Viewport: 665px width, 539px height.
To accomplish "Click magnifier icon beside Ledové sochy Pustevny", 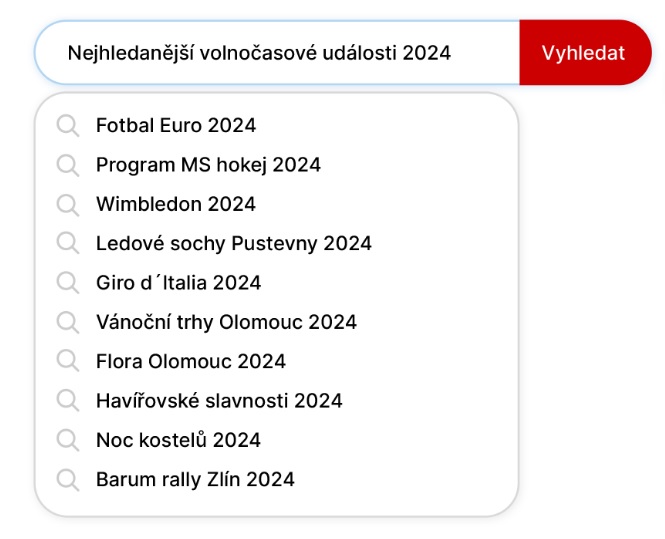I will [68, 244].
